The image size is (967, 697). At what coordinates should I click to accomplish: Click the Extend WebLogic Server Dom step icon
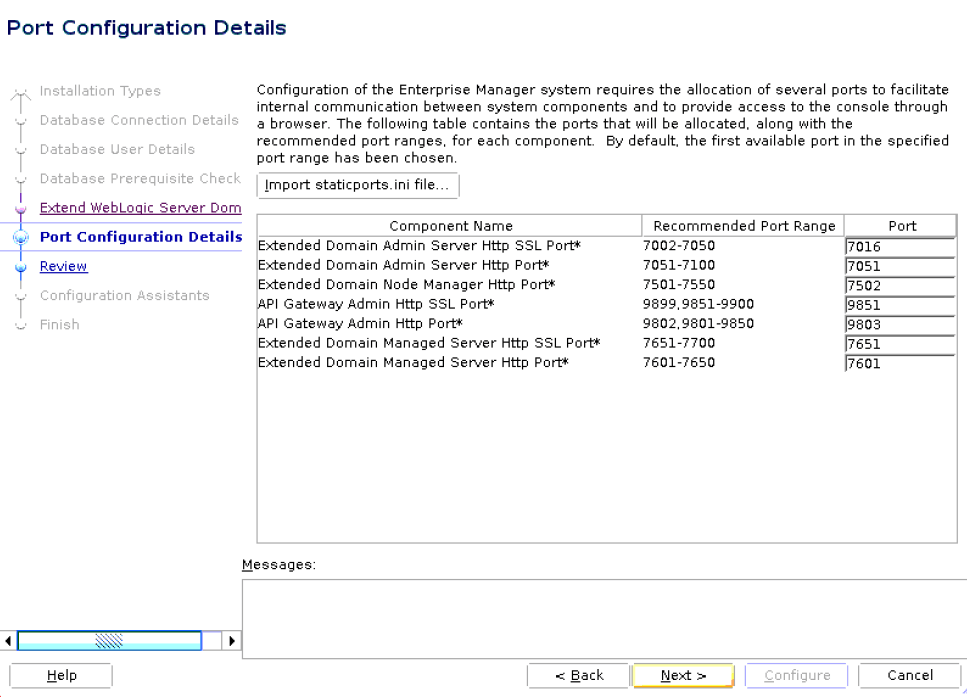[21, 208]
